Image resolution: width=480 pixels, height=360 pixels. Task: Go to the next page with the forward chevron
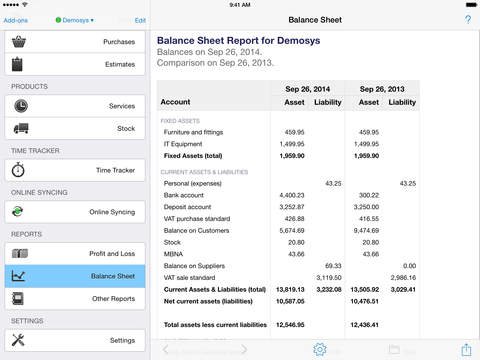244,349
